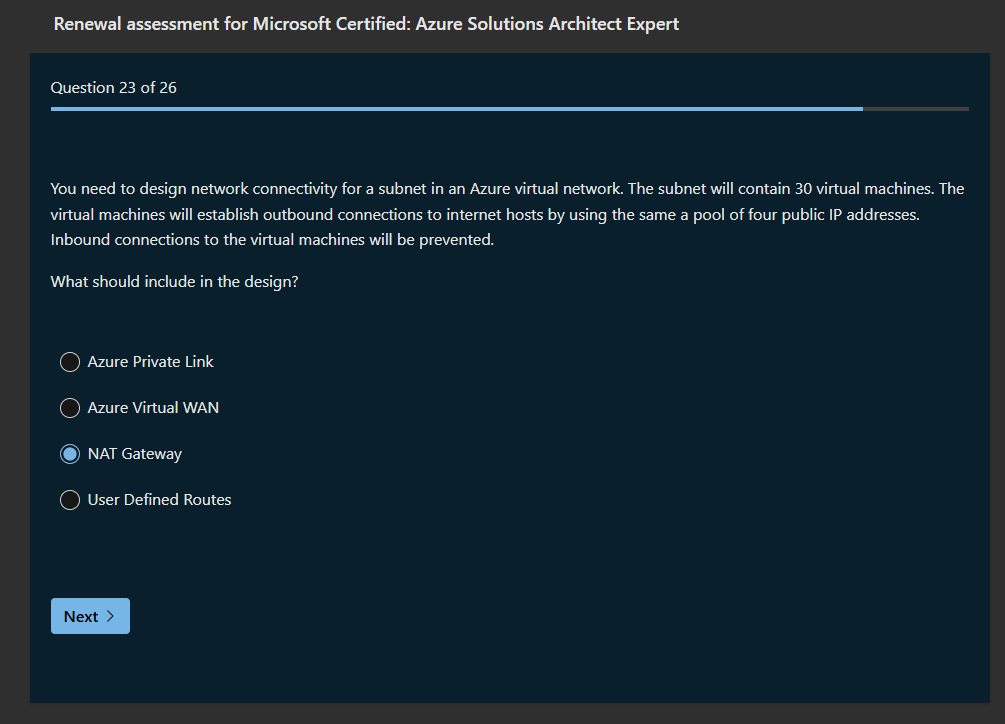The width and height of the screenshot is (1005, 724).
Task: Click the "User Defined Routes" answer label
Action: [159, 500]
